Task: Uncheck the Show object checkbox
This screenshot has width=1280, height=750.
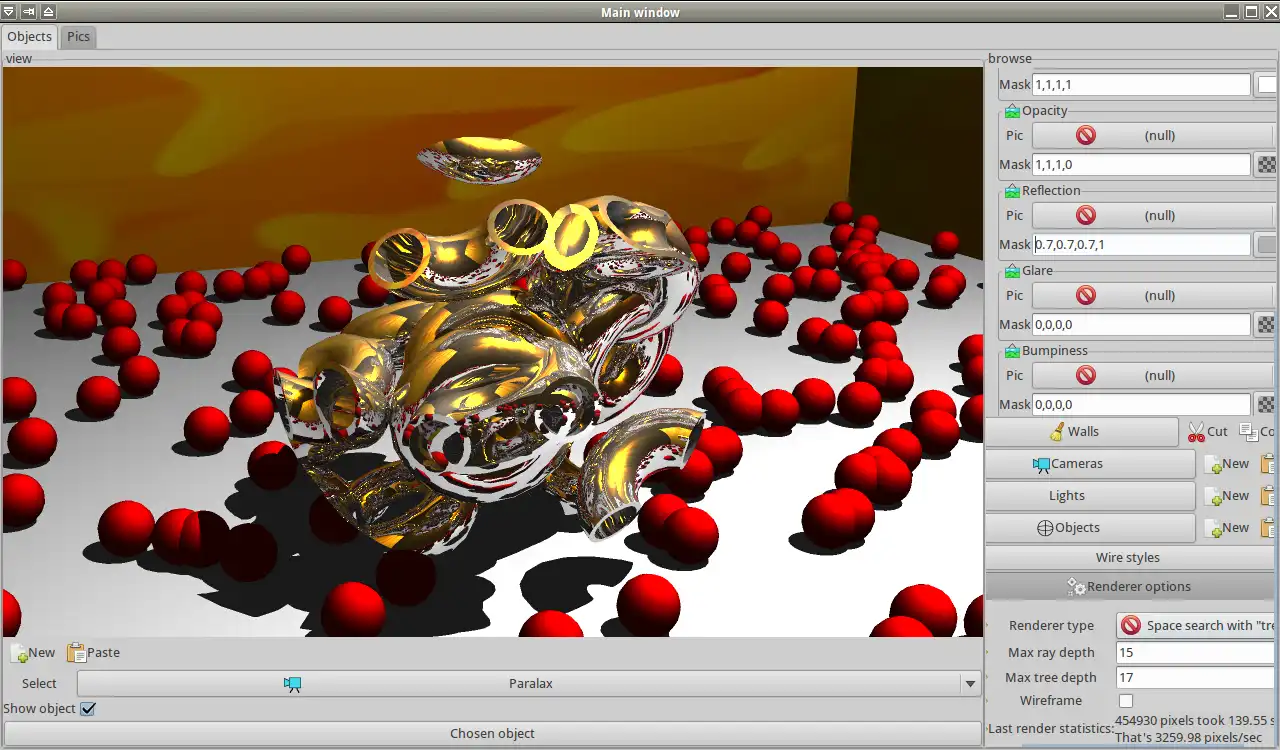Action: (x=88, y=709)
